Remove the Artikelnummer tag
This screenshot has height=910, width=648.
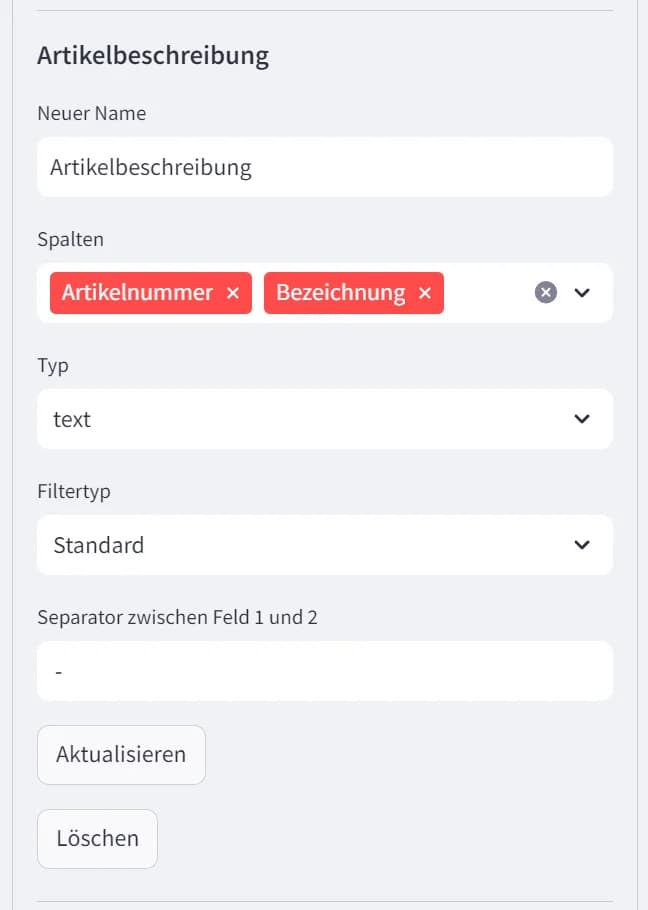point(233,293)
